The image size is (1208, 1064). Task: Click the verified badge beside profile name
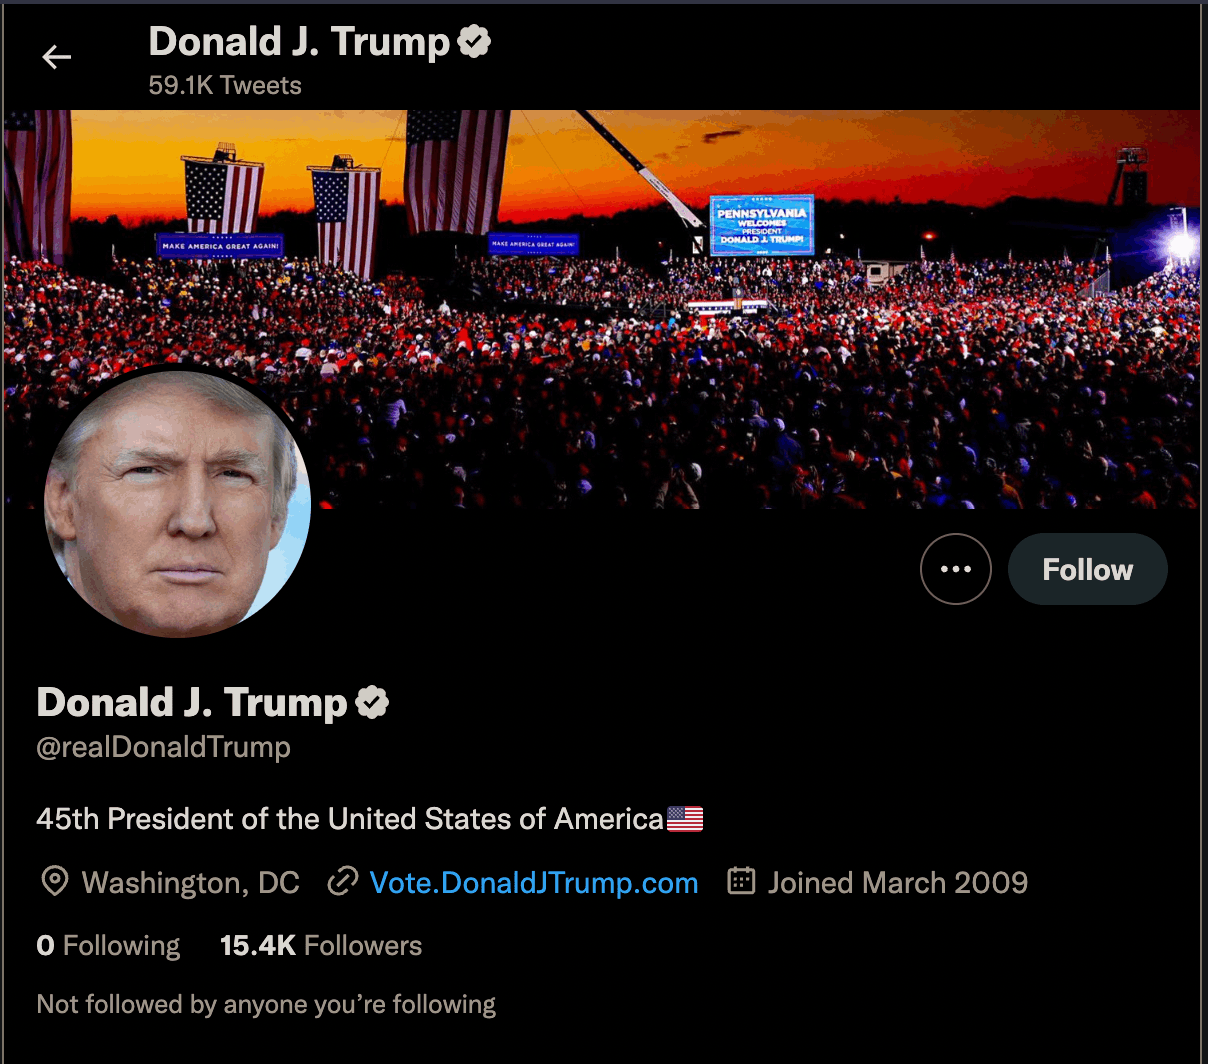(x=372, y=703)
